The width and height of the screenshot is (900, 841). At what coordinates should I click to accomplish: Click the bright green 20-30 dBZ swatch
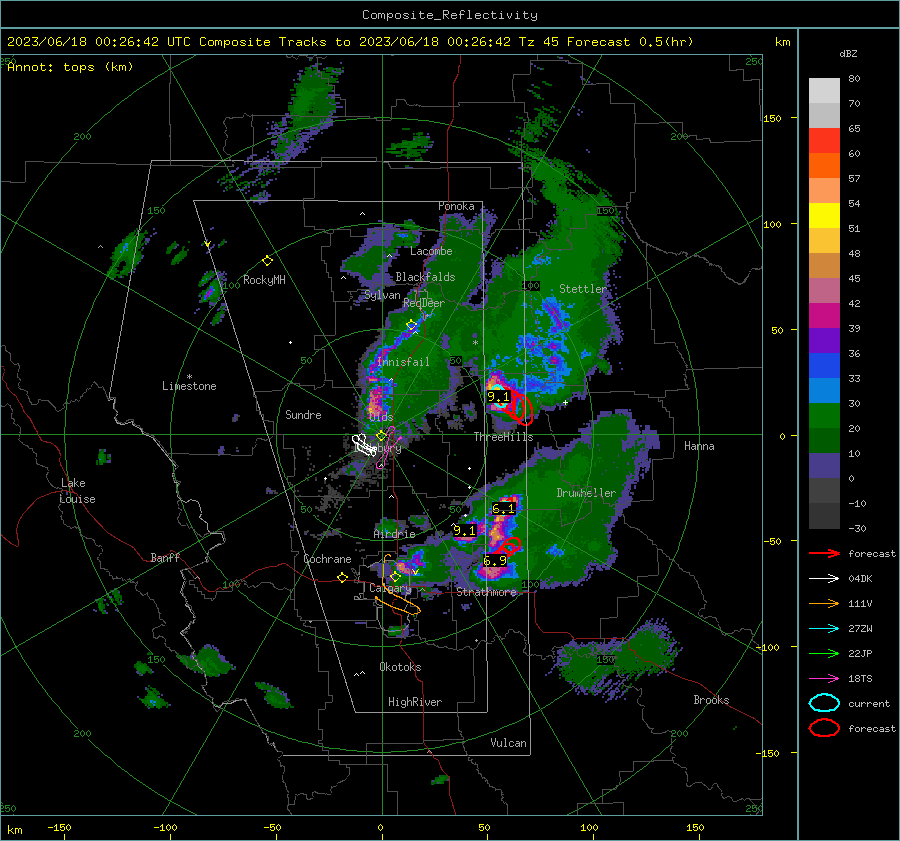point(824,415)
